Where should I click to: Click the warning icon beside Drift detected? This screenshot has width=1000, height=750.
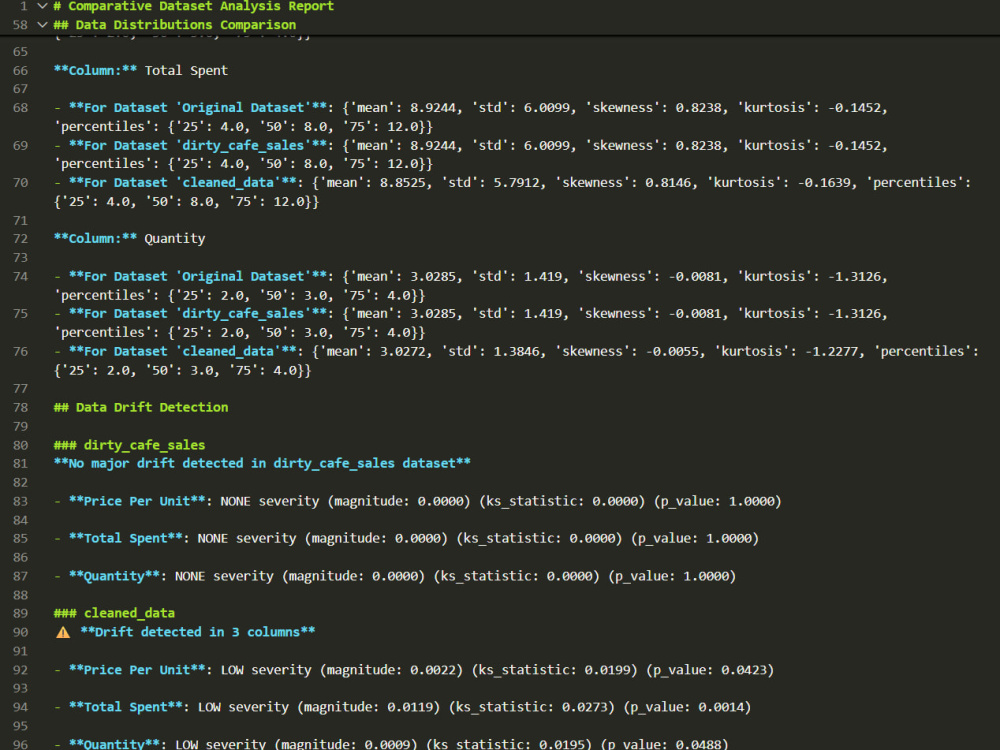(63, 632)
